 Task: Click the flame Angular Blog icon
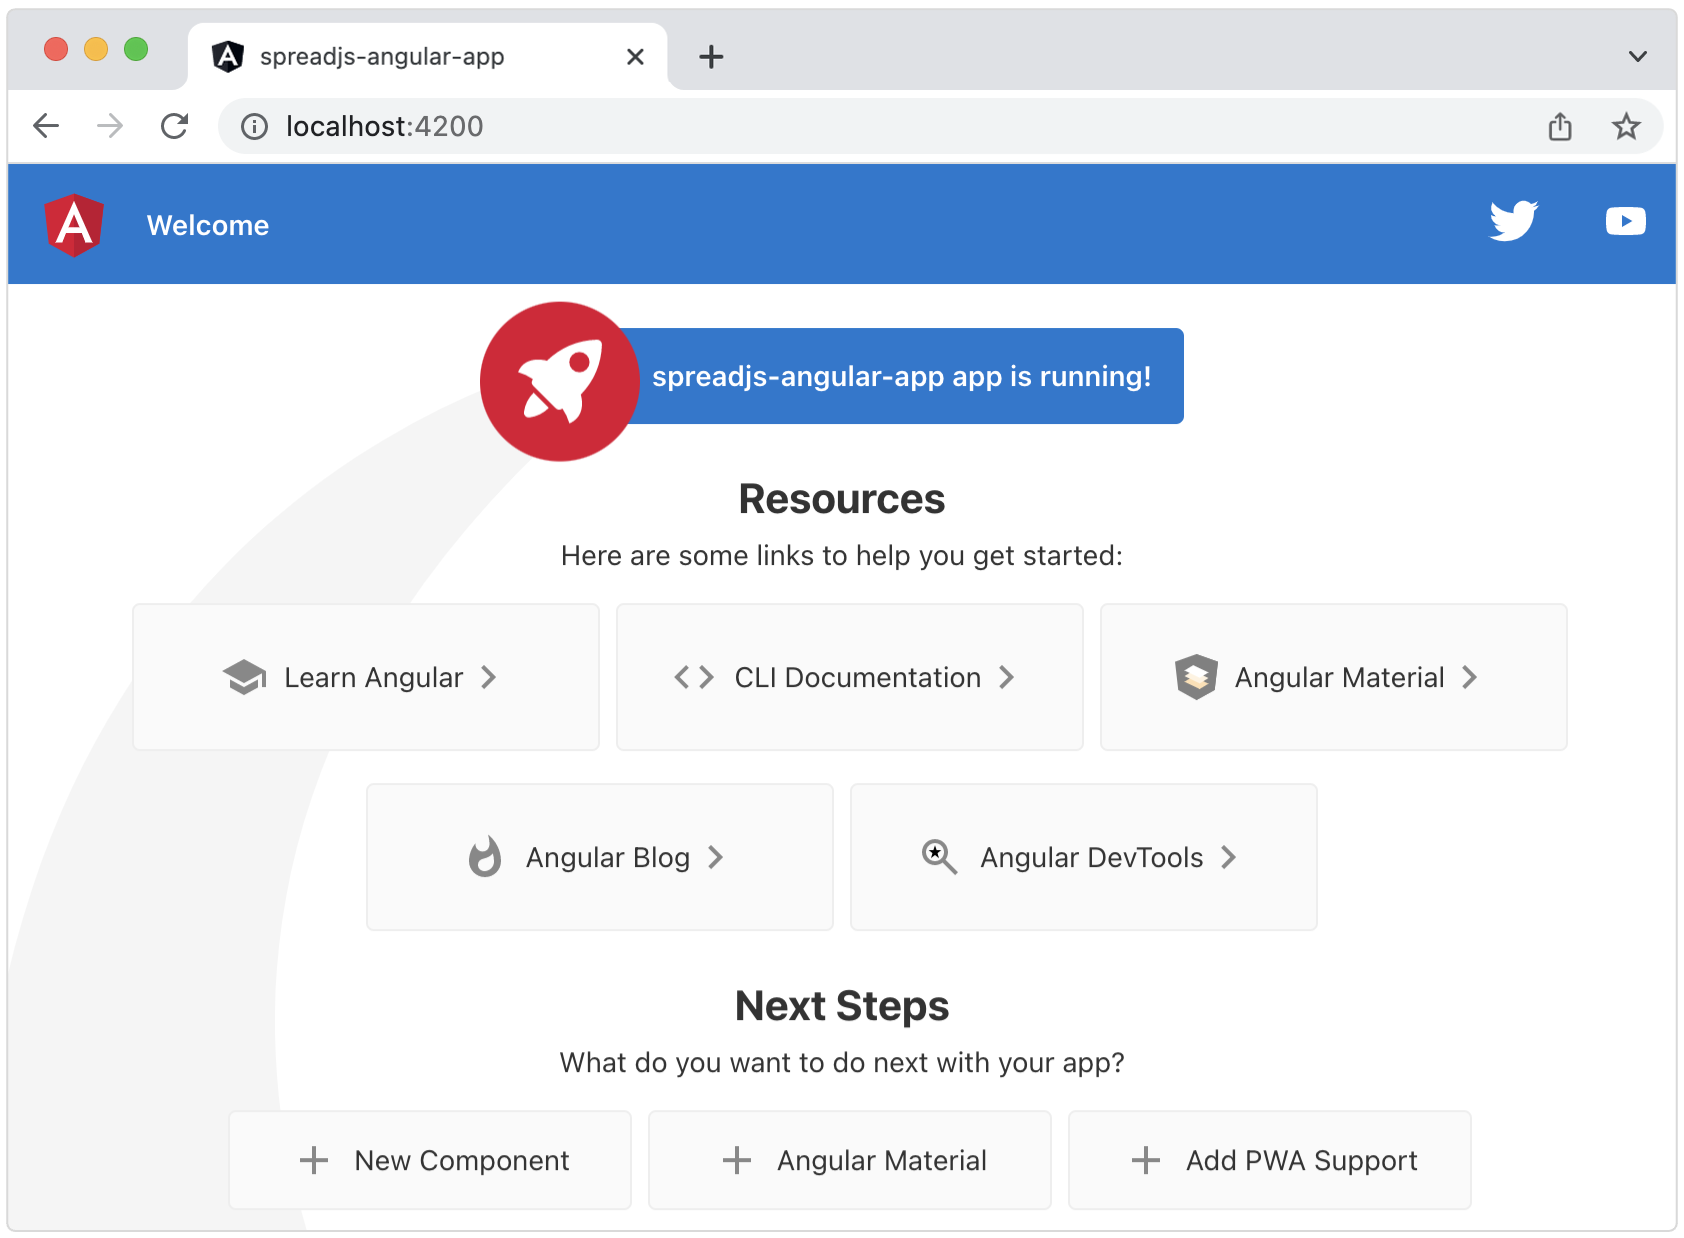485,857
